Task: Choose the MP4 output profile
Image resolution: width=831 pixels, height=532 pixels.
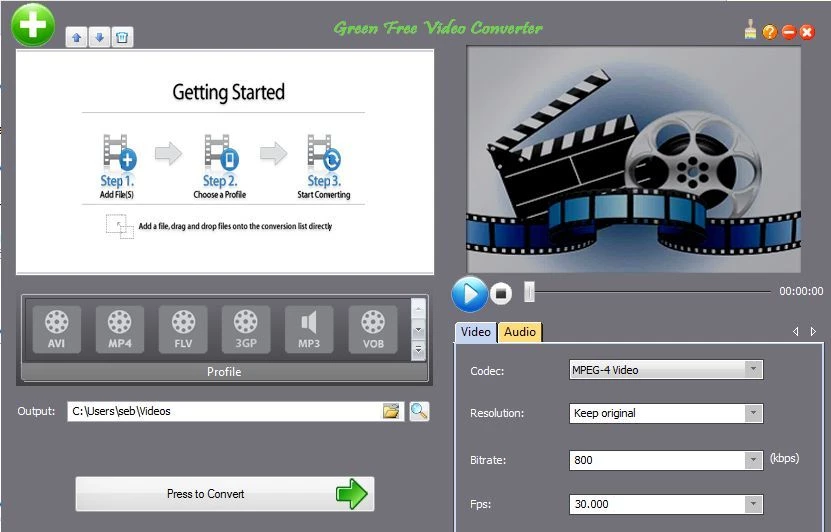Action: [120, 328]
